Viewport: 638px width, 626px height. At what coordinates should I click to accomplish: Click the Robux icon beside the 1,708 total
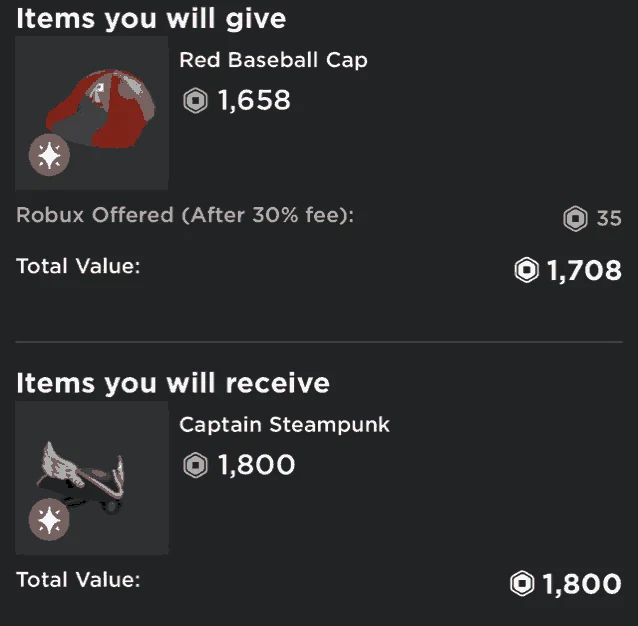coord(527,270)
